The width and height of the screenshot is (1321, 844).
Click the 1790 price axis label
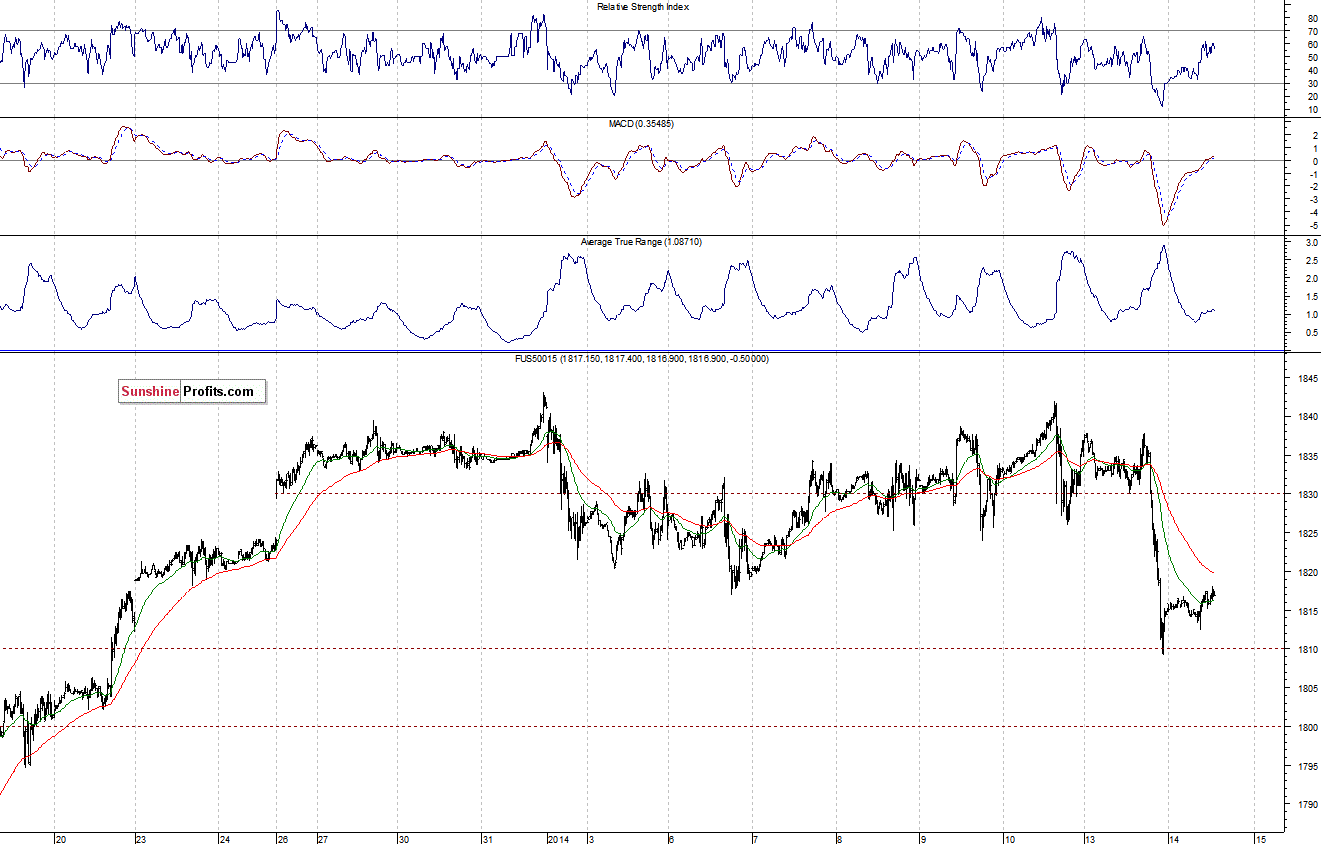pos(1307,803)
